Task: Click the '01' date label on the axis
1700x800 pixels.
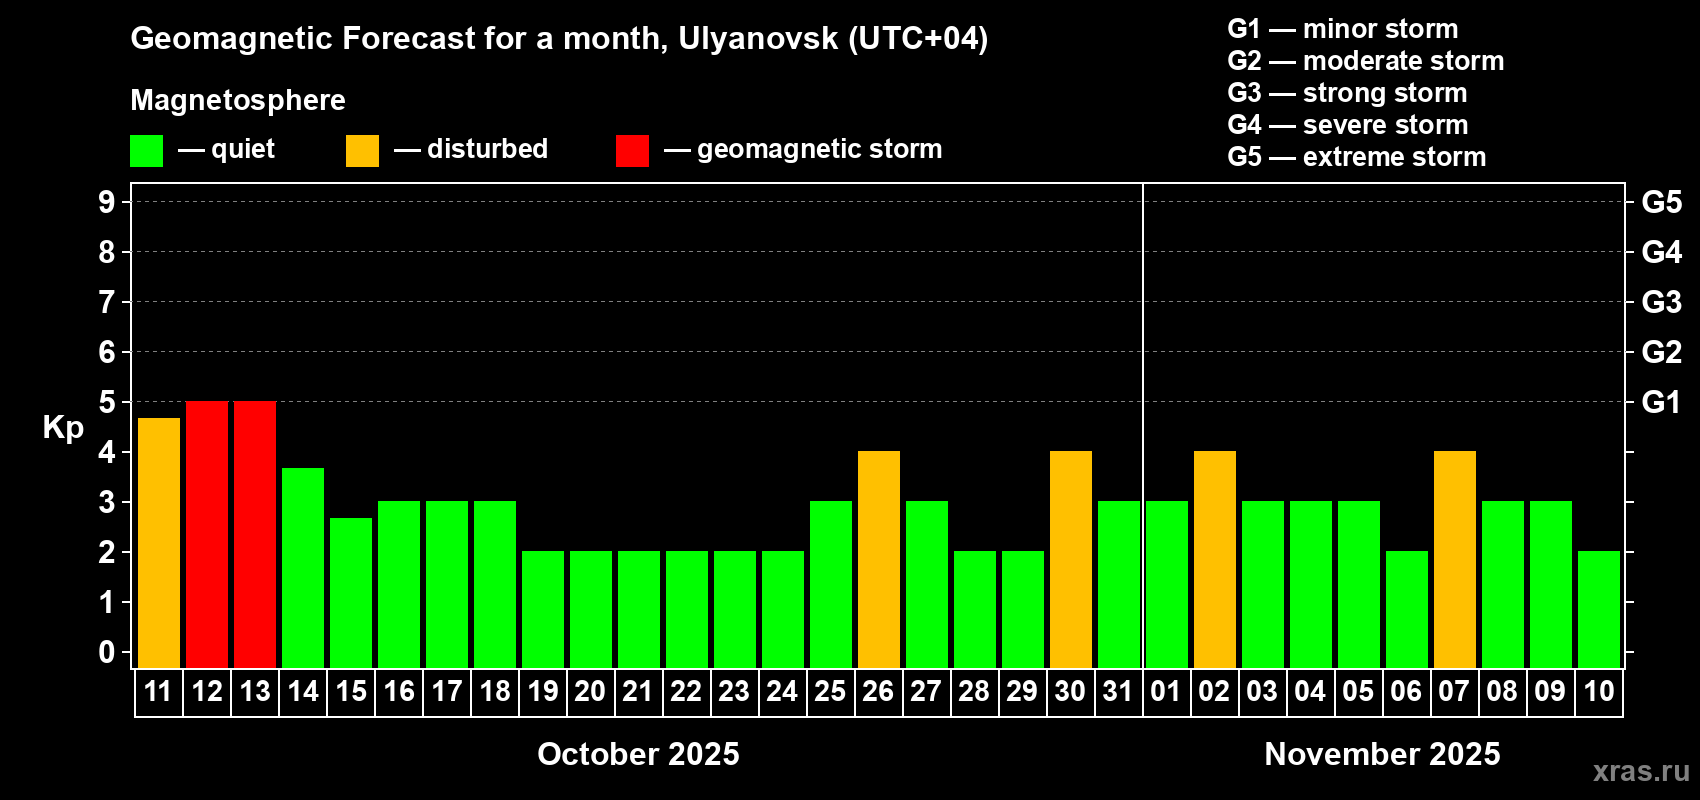Action: [x=1166, y=691]
